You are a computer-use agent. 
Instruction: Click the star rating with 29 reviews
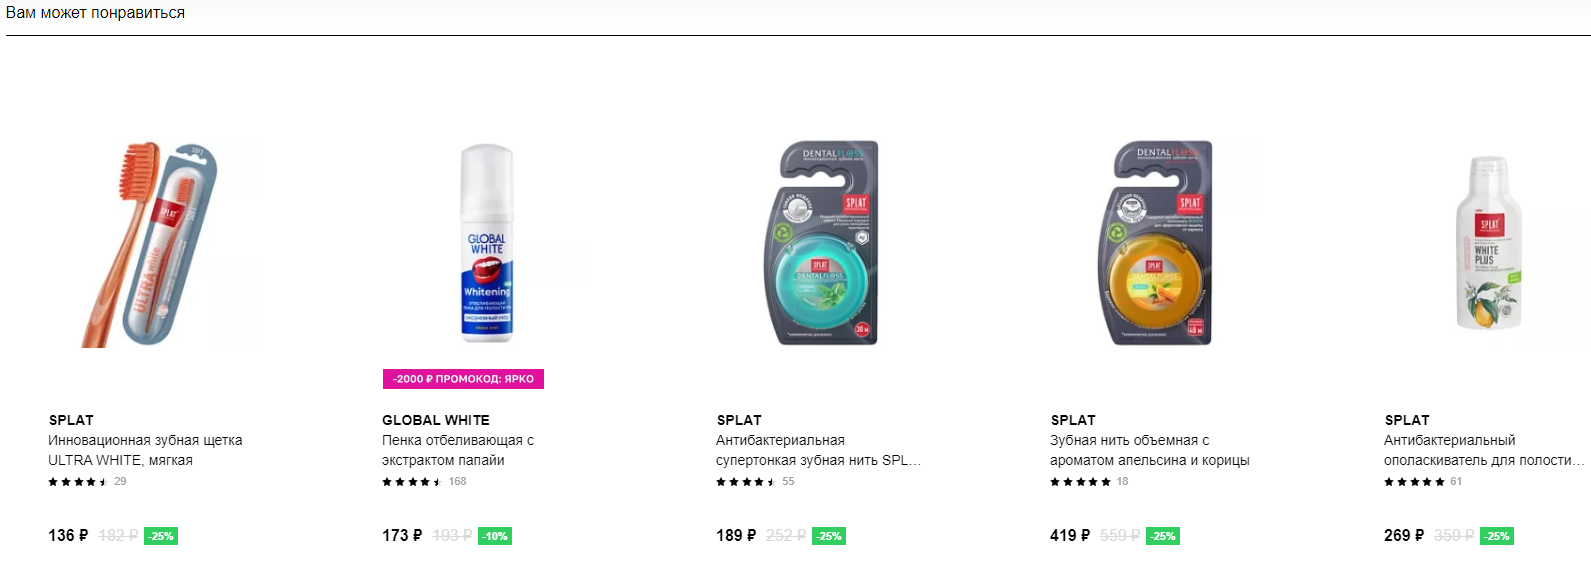tap(78, 482)
